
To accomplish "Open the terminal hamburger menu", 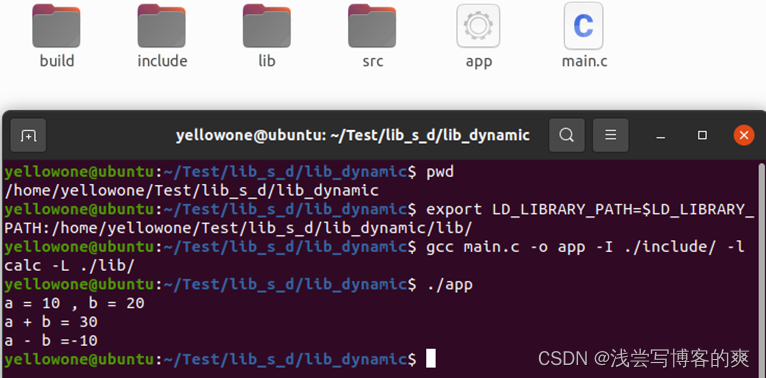I will pyautogui.click(x=611, y=135).
